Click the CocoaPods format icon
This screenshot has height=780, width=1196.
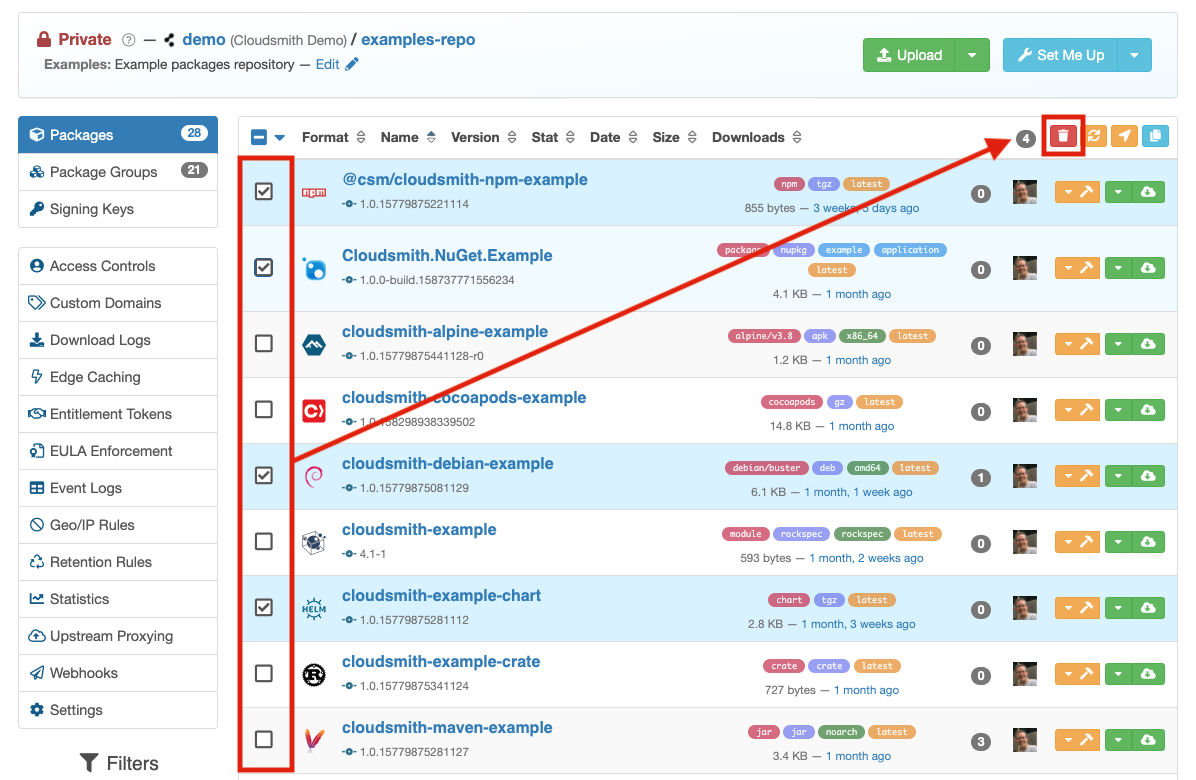pyautogui.click(x=314, y=411)
